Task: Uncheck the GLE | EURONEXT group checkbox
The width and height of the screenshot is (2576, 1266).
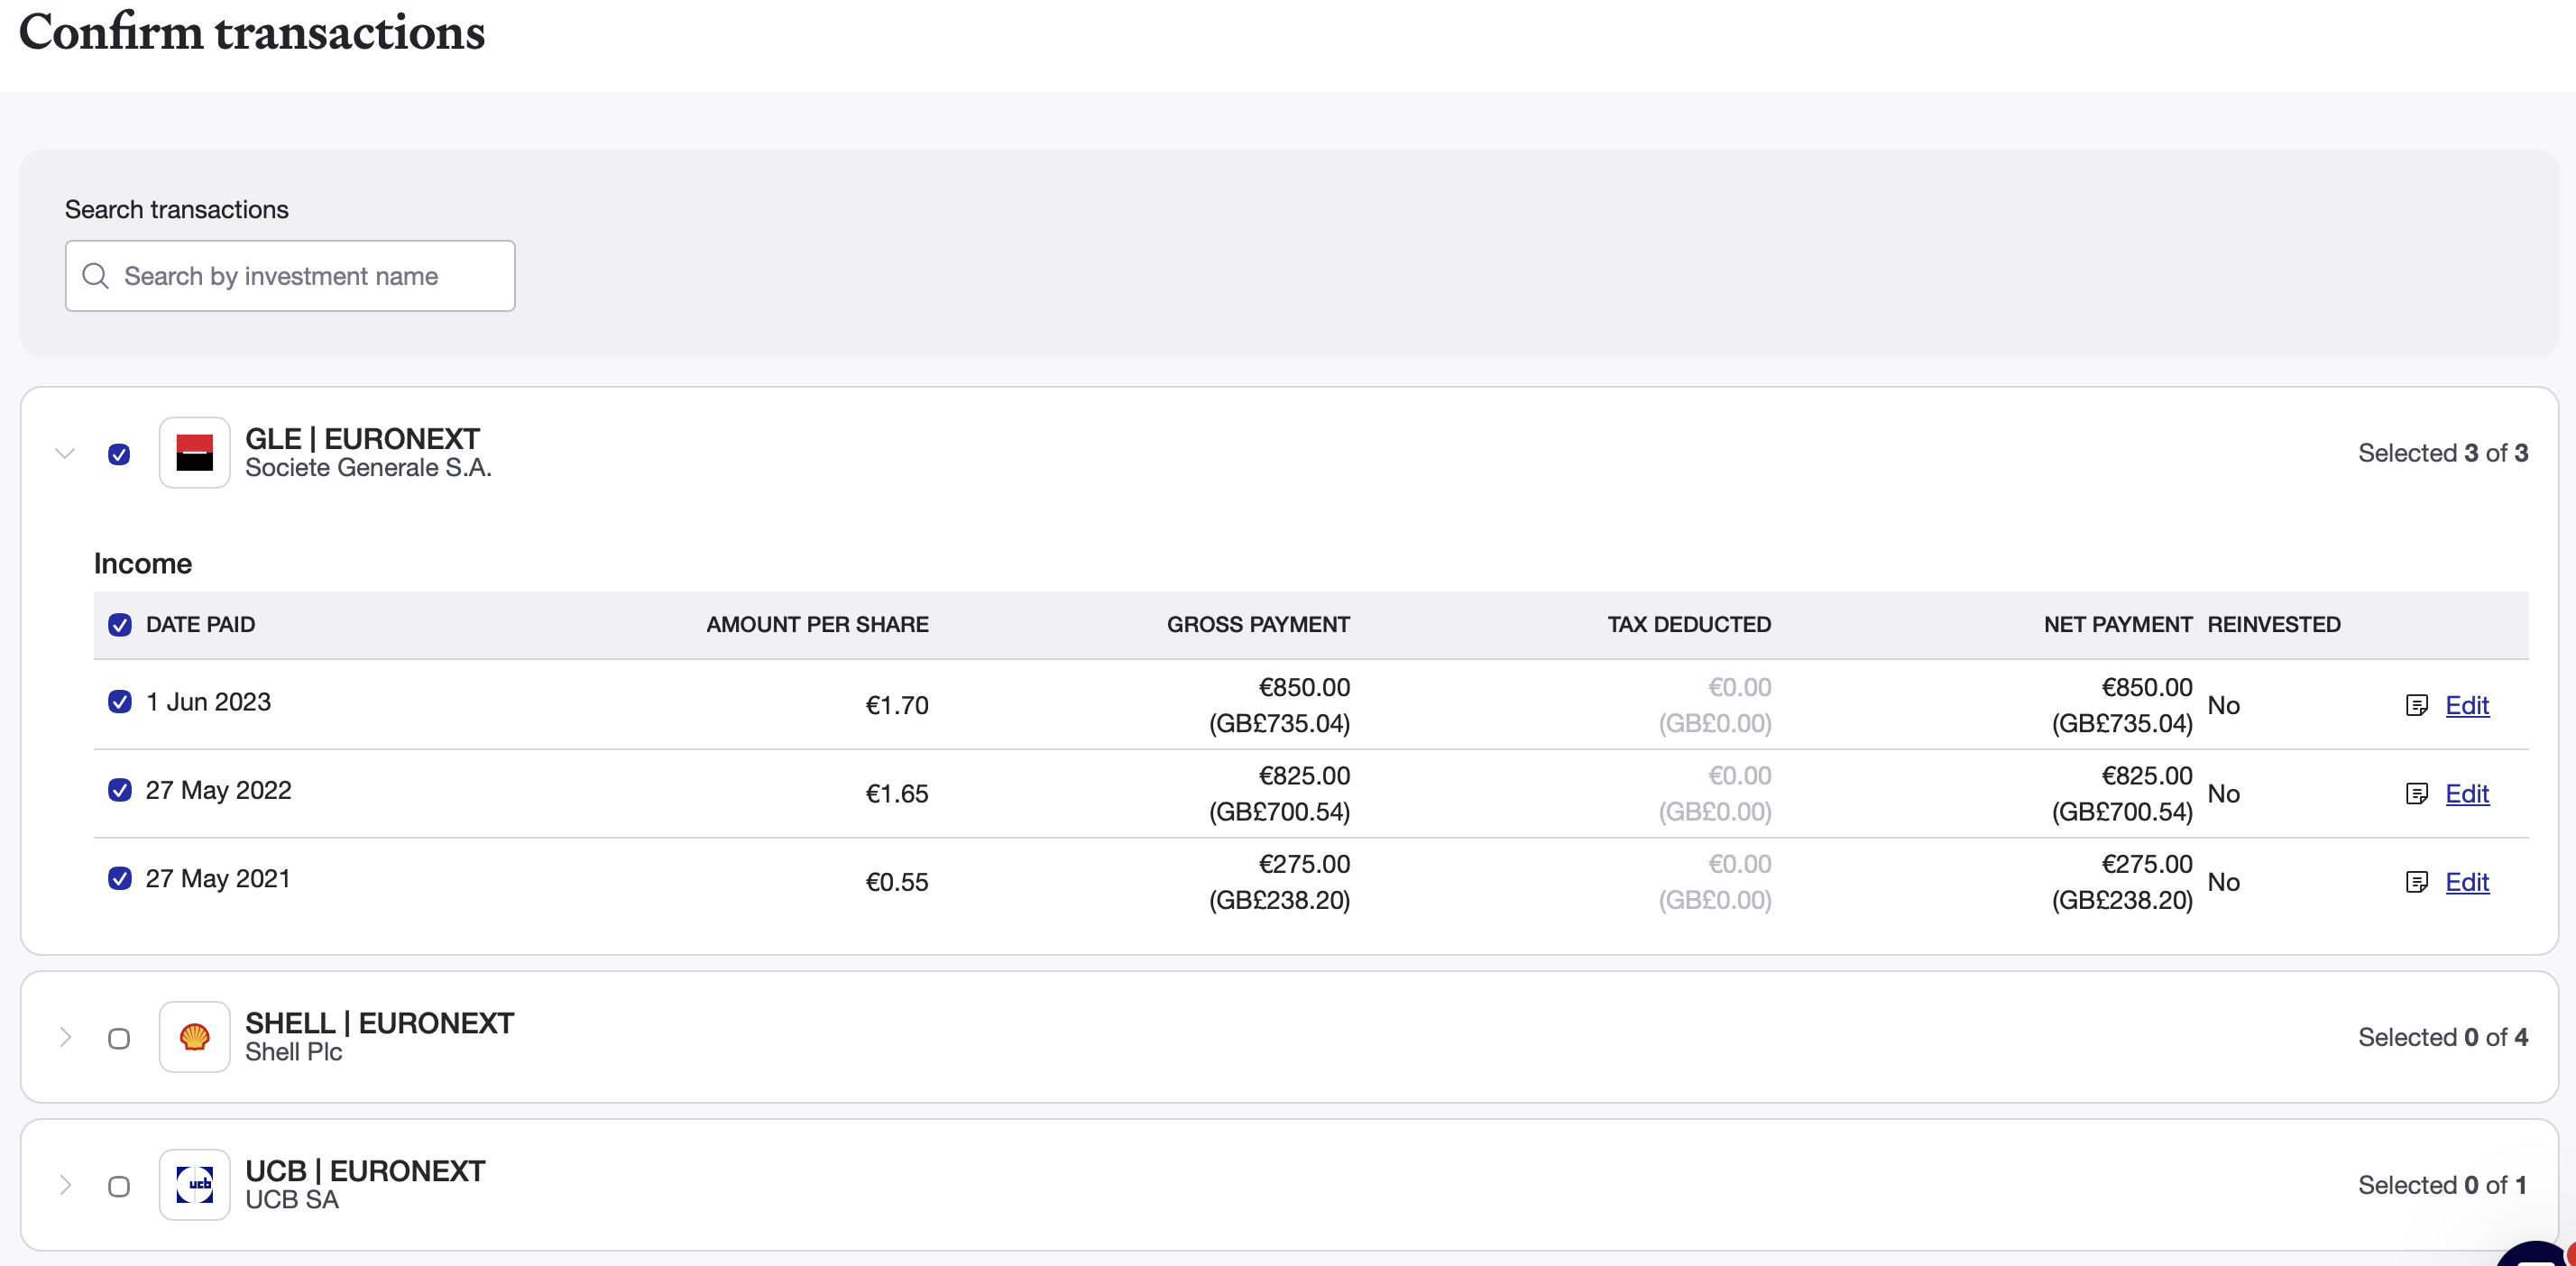Action: coord(119,455)
